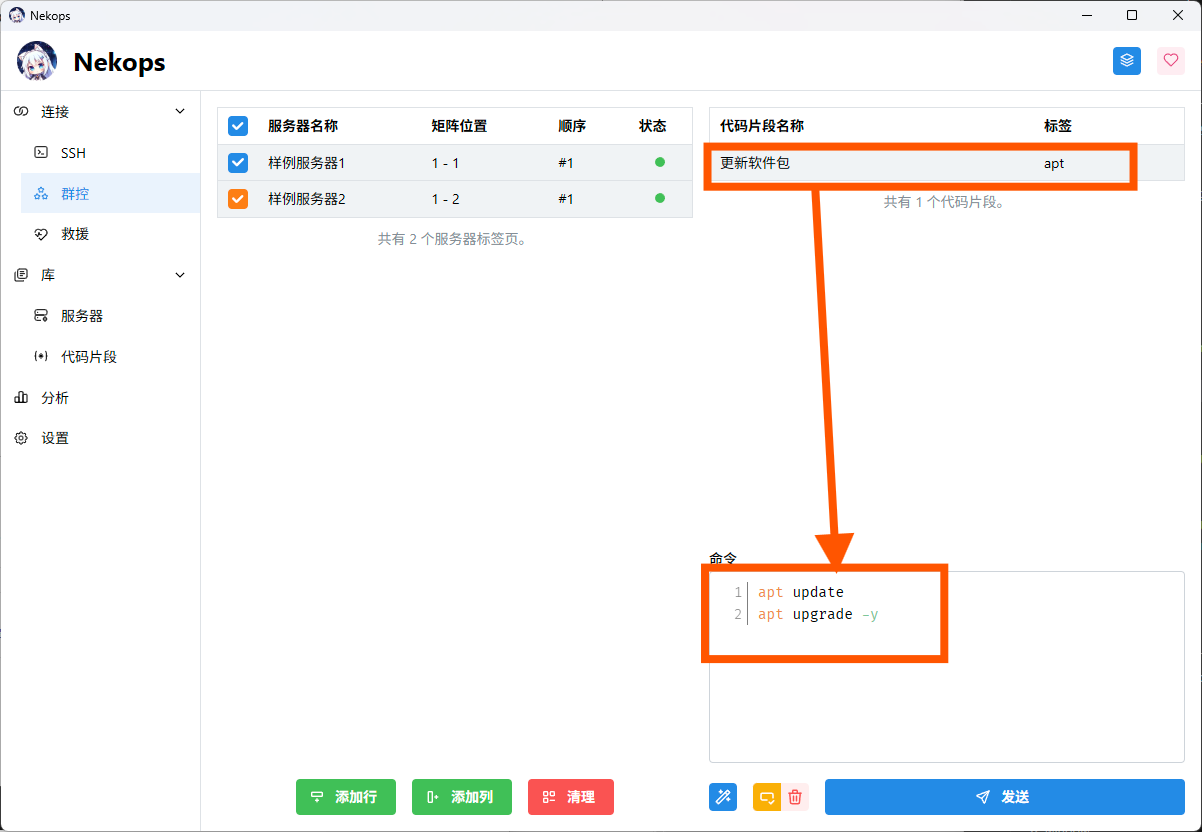Collapse the 库 section chevron
This screenshot has width=1202, height=832.
click(x=180, y=275)
